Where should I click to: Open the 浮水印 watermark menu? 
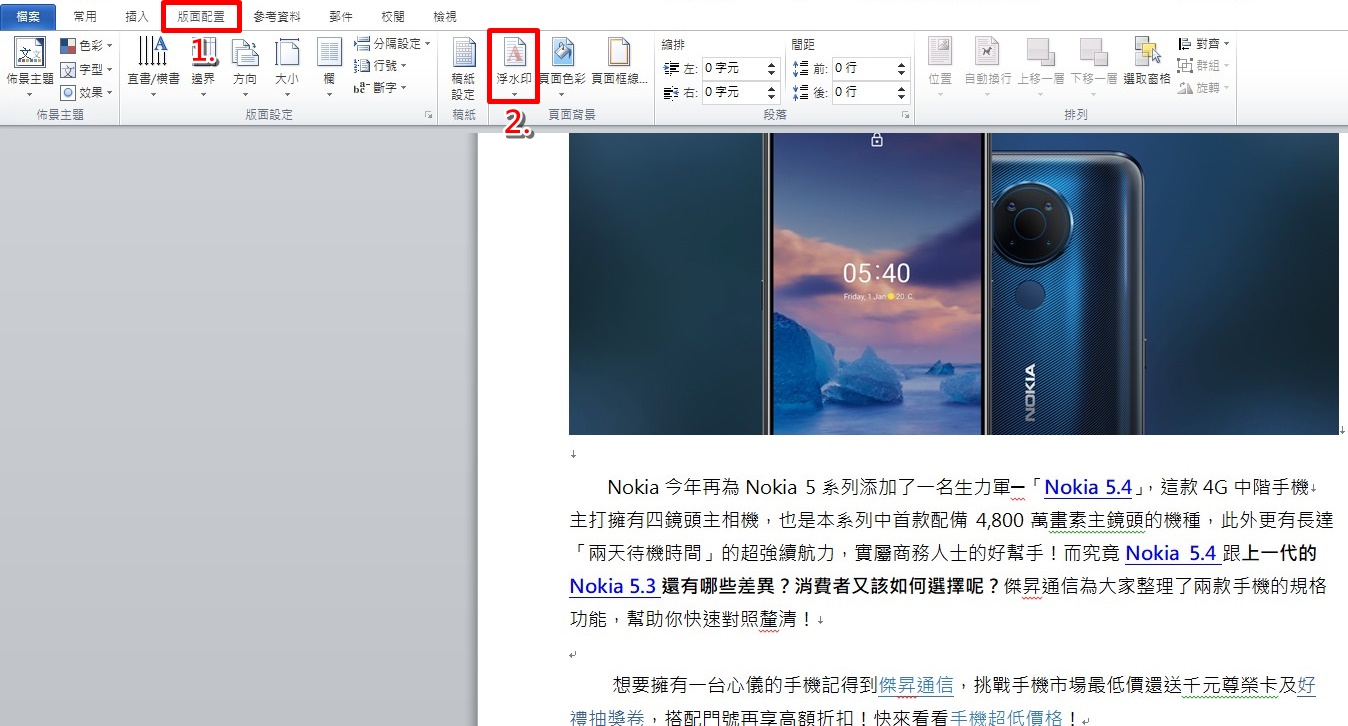(x=514, y=68)
